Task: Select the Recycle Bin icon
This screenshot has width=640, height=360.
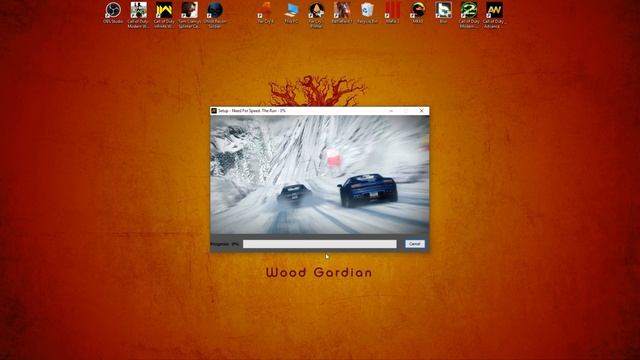Action: 367,13
